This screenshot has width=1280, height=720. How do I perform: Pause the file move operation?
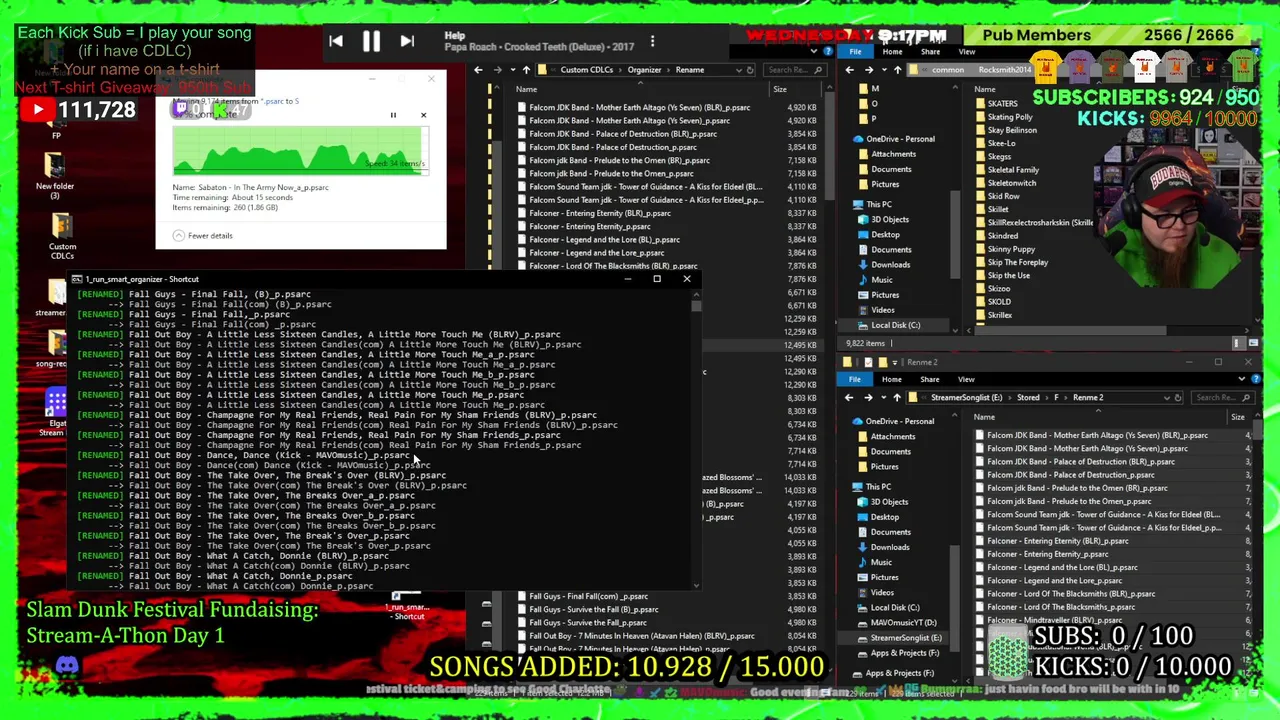pyautogui.click(x=393, y=115)
